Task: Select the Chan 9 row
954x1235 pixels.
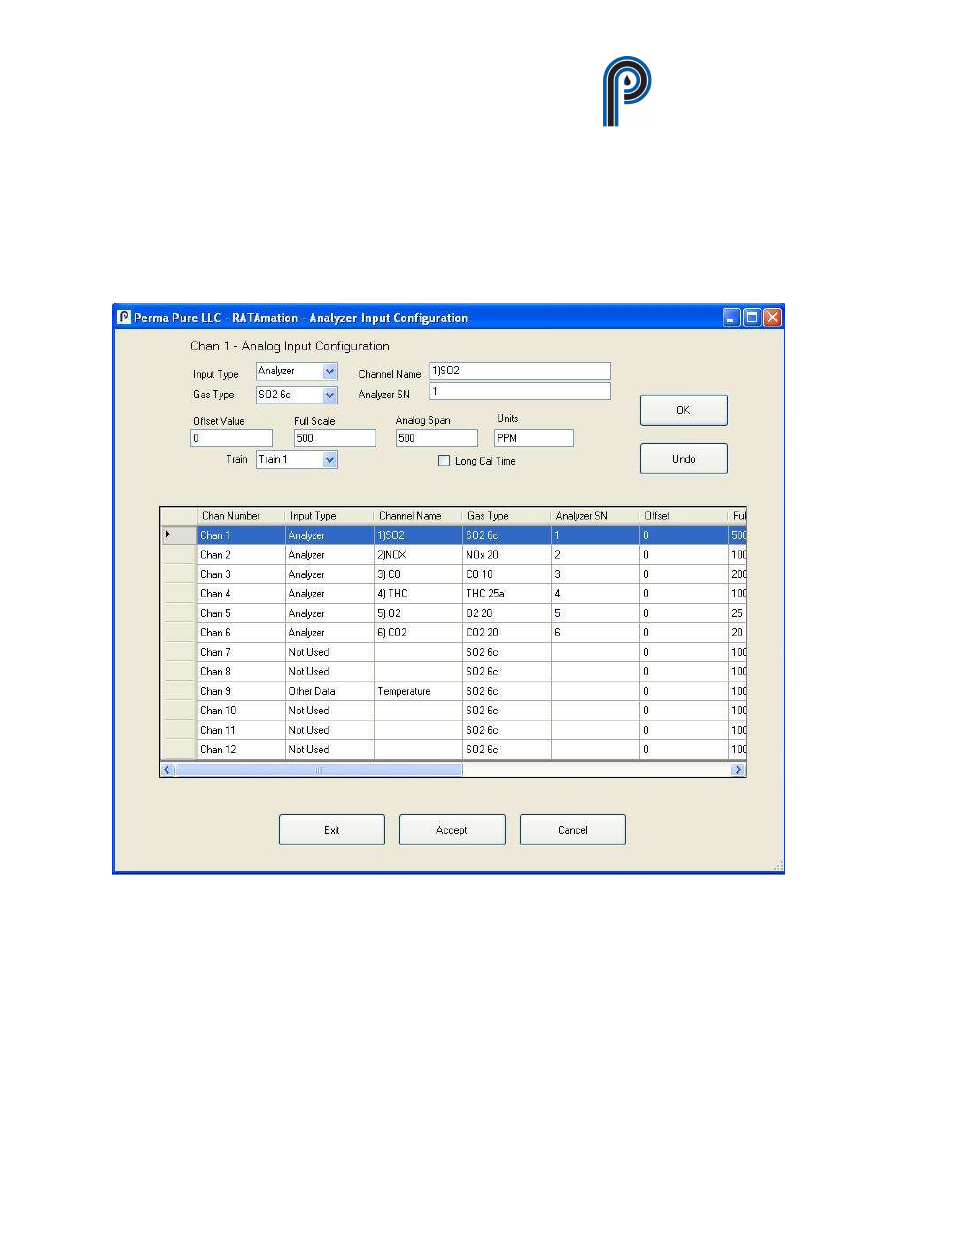Action: point(454,691)
